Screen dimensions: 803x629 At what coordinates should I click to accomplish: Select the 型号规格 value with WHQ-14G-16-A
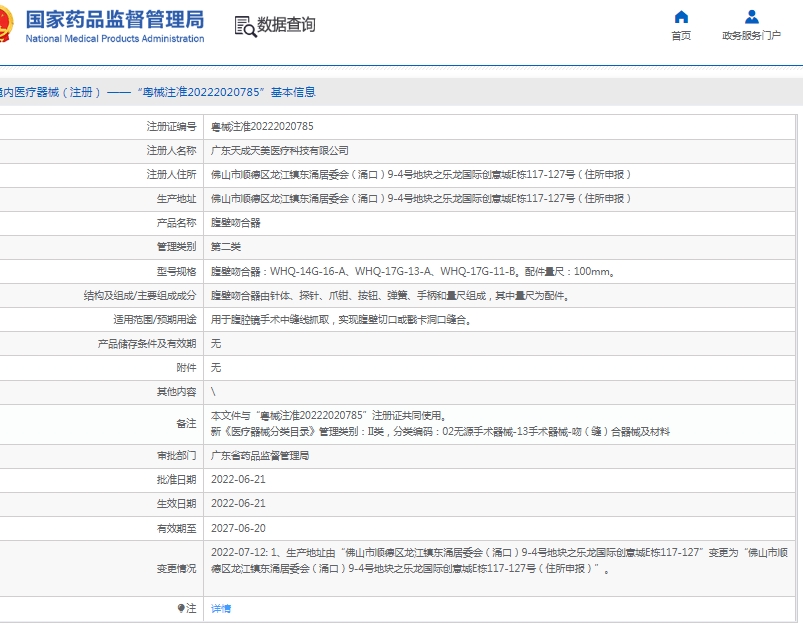point(413,271)
